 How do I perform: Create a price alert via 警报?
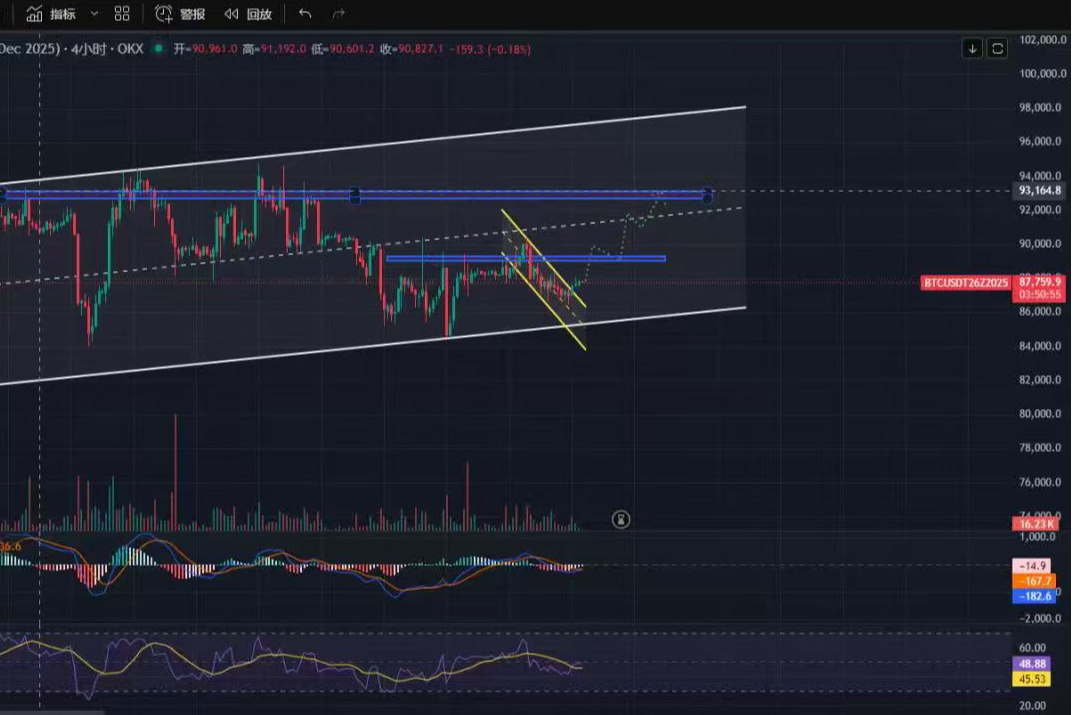click(x=181, y=14)
